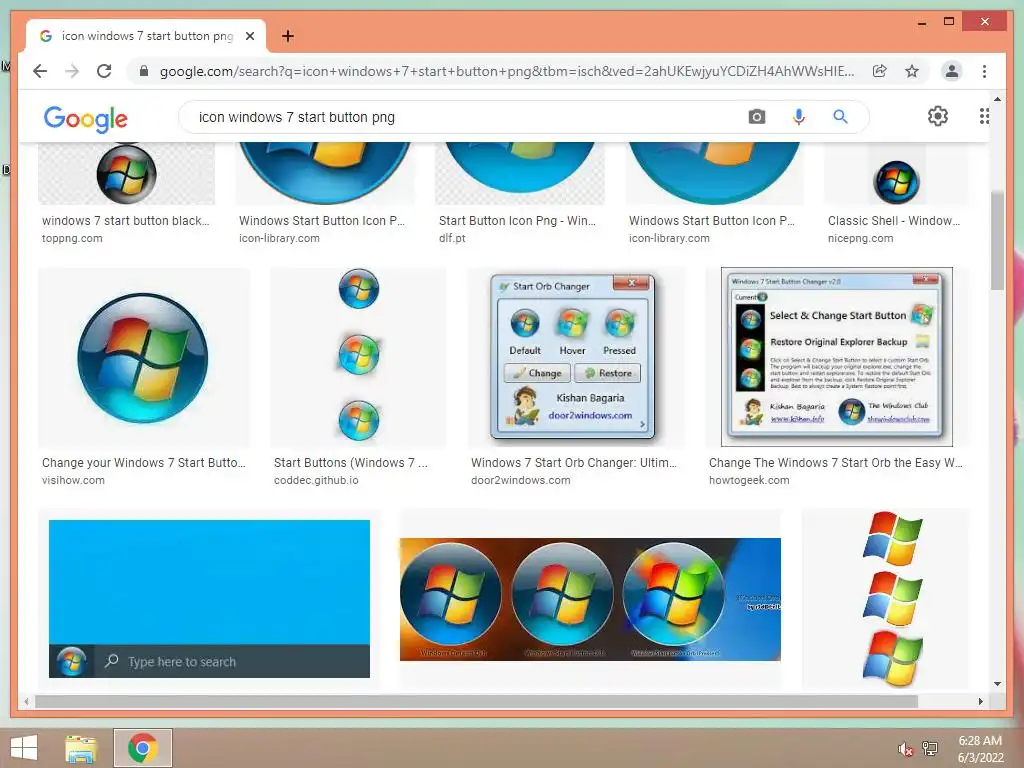
Task: Reload the page with refresh icon
Action: 104,71
